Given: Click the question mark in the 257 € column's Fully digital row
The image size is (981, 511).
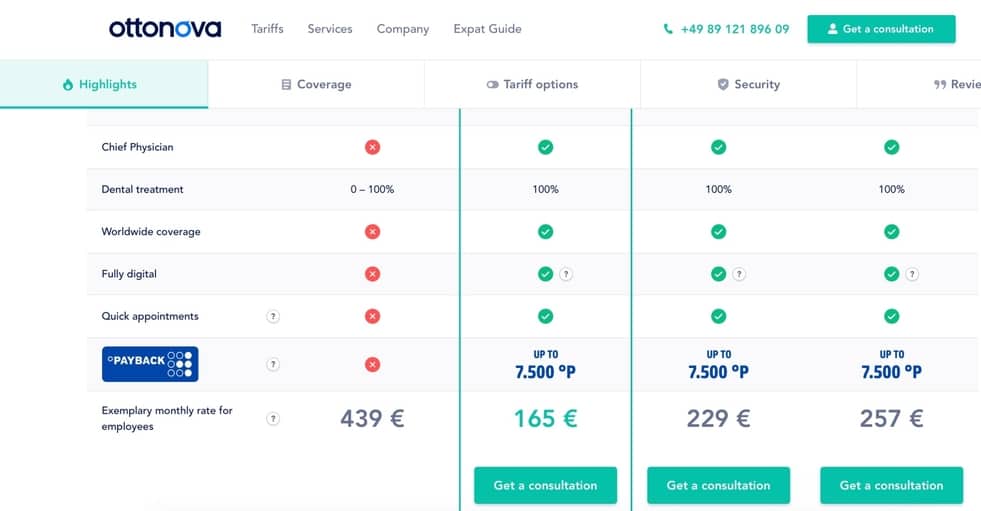Looking at the screenshot, I should tap(912, 274).
